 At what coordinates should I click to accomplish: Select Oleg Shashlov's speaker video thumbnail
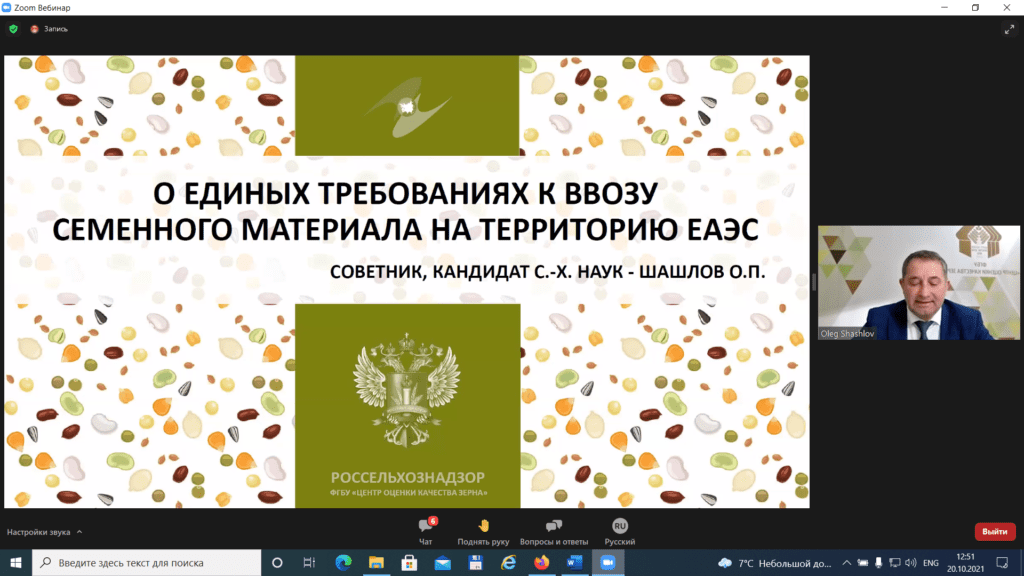pyautogui.click(x=917, y=283)
